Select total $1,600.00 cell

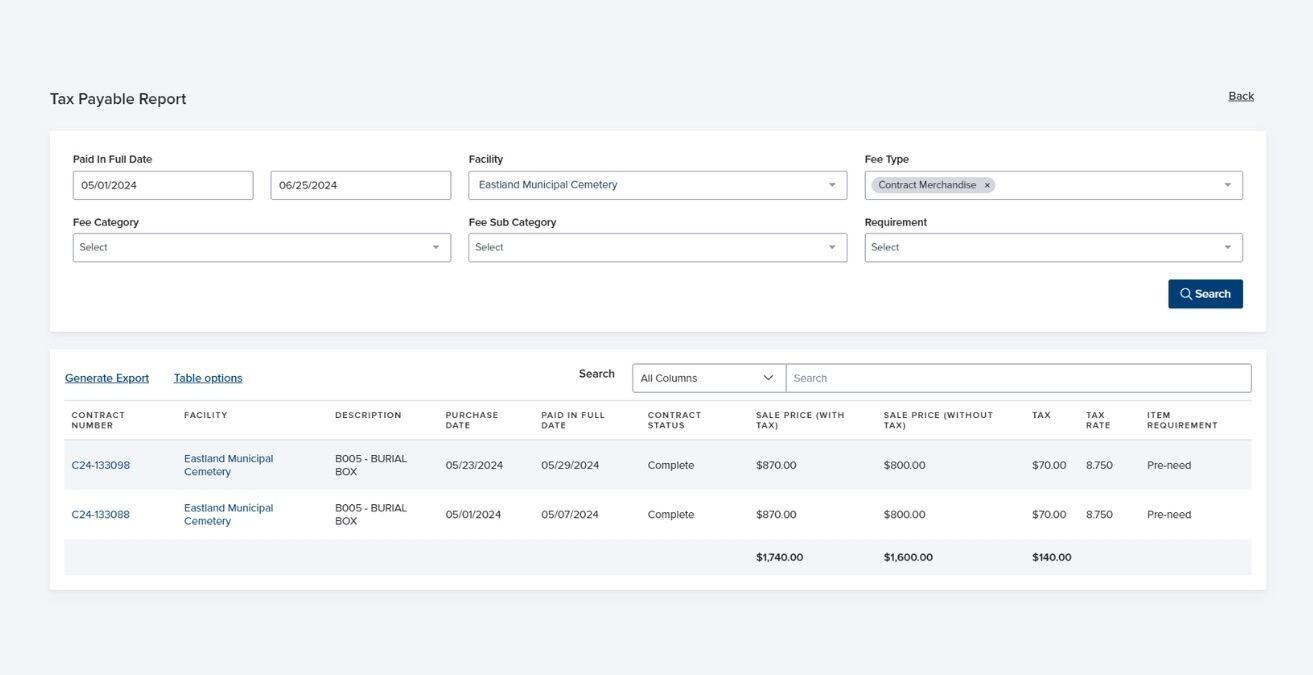pyautogui.click(x=908, y=558)
